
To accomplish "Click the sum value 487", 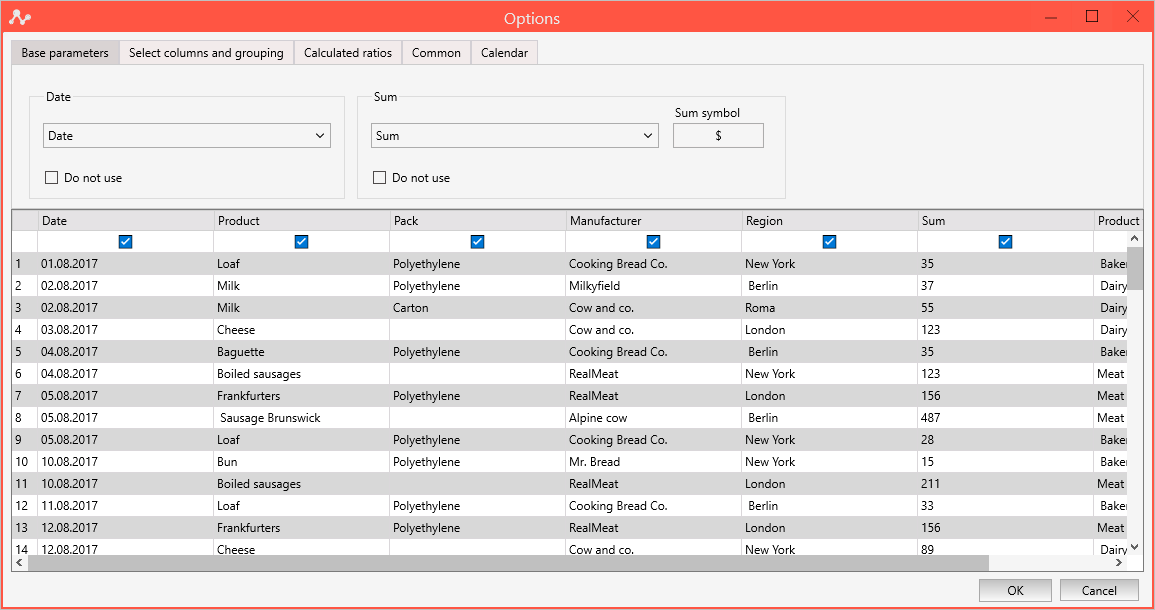I will tap(1006, 418).
